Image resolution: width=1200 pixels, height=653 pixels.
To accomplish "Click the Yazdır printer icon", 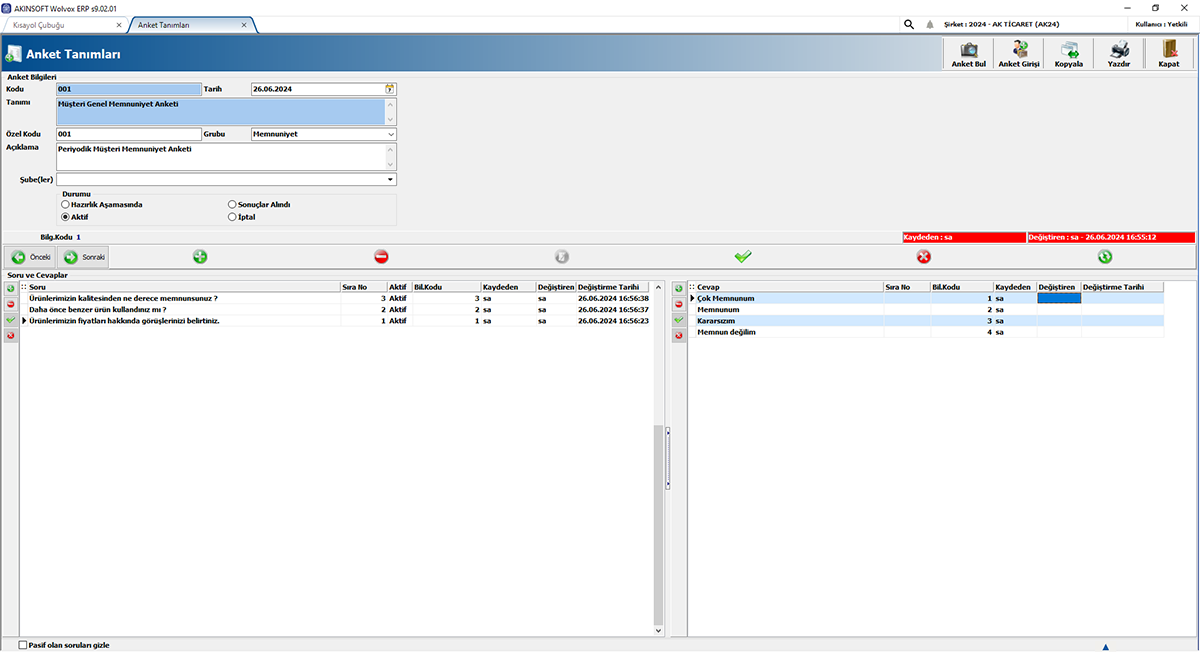I will click(1117, 48).
